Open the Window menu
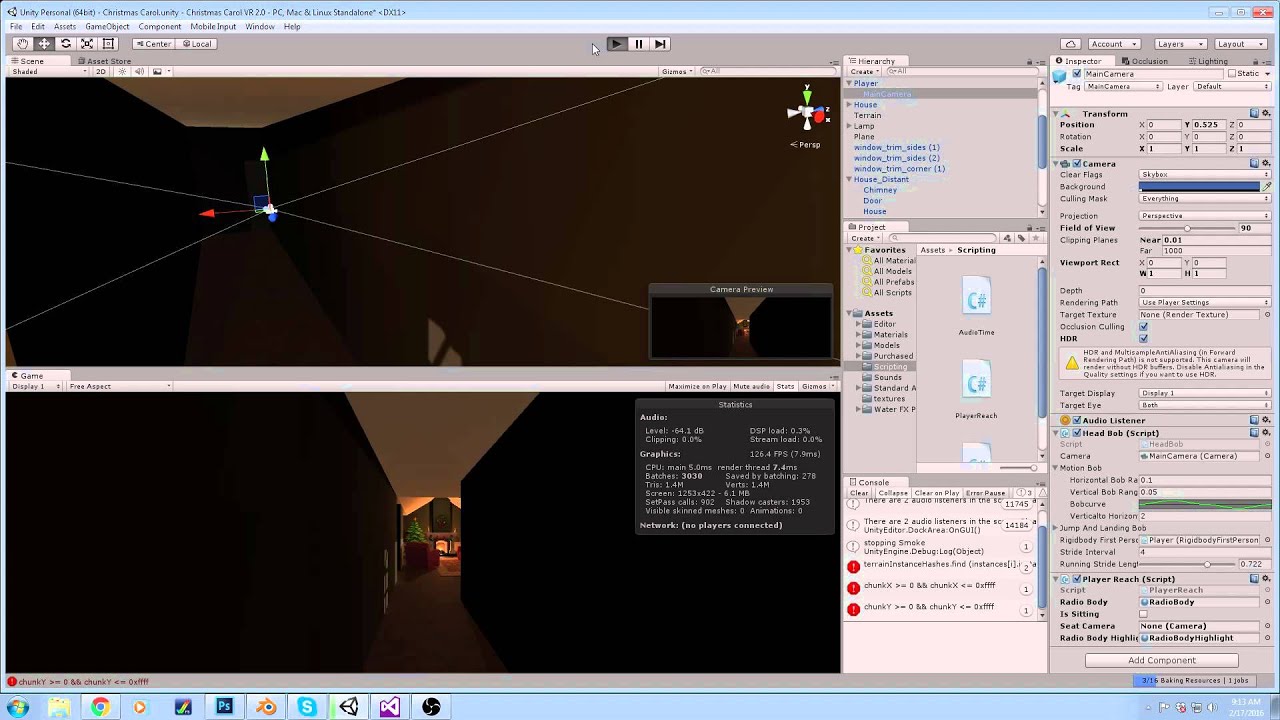1280x720 pixels. click(260, 27)
